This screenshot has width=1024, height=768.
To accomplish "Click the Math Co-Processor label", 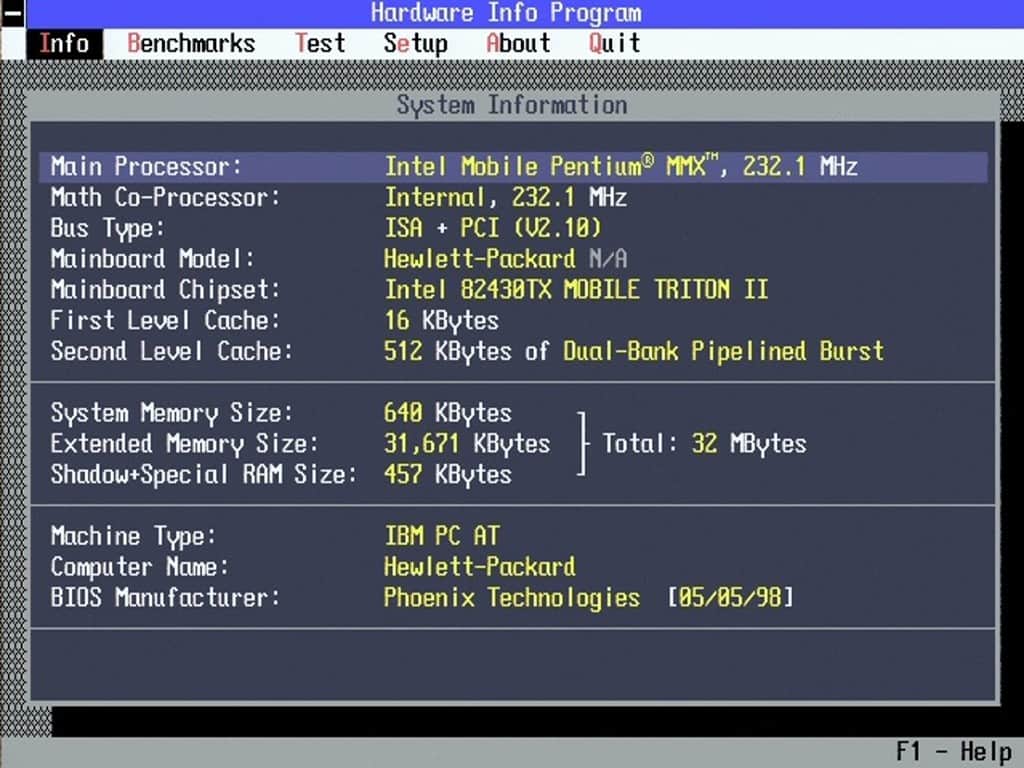I will coord(165,197).
